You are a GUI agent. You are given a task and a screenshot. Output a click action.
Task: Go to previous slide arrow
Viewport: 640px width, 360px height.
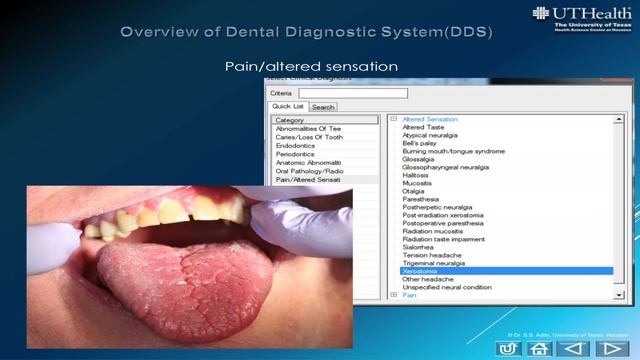coord(574,349)
